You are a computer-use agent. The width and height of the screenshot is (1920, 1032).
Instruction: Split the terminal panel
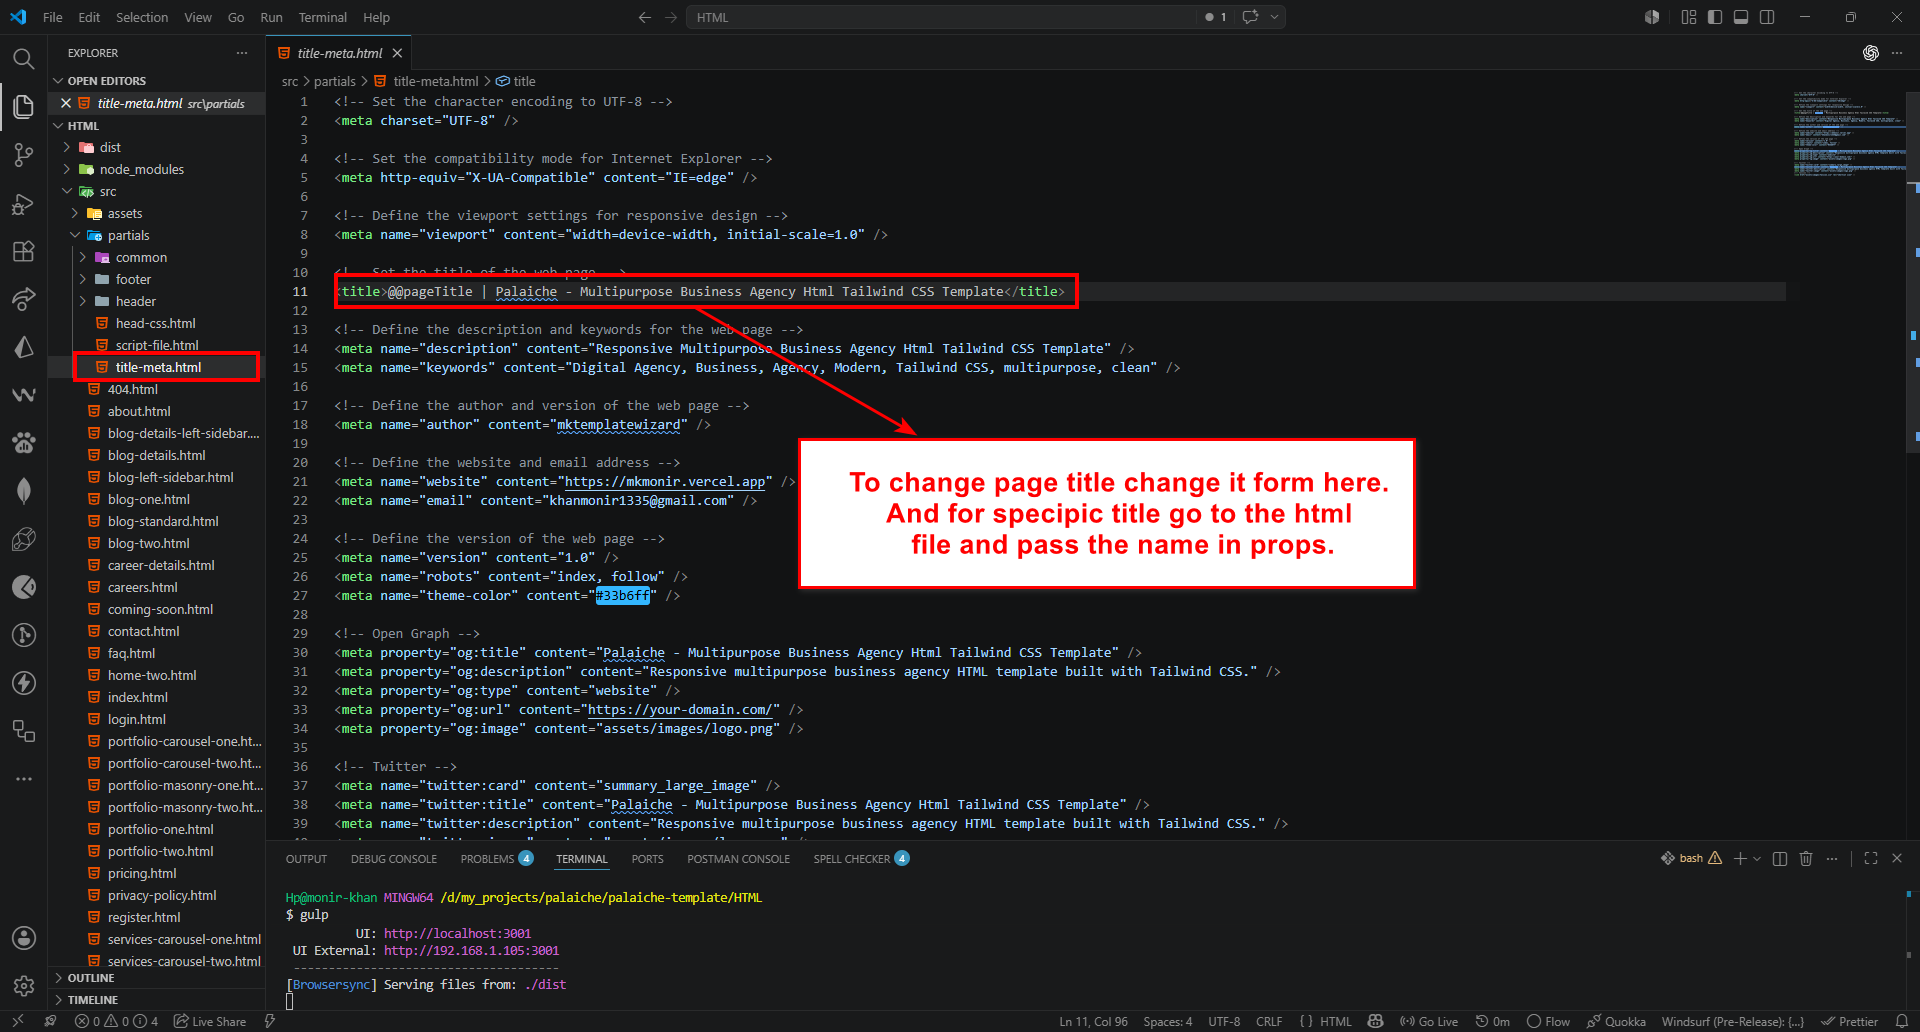click(1780, 858)
